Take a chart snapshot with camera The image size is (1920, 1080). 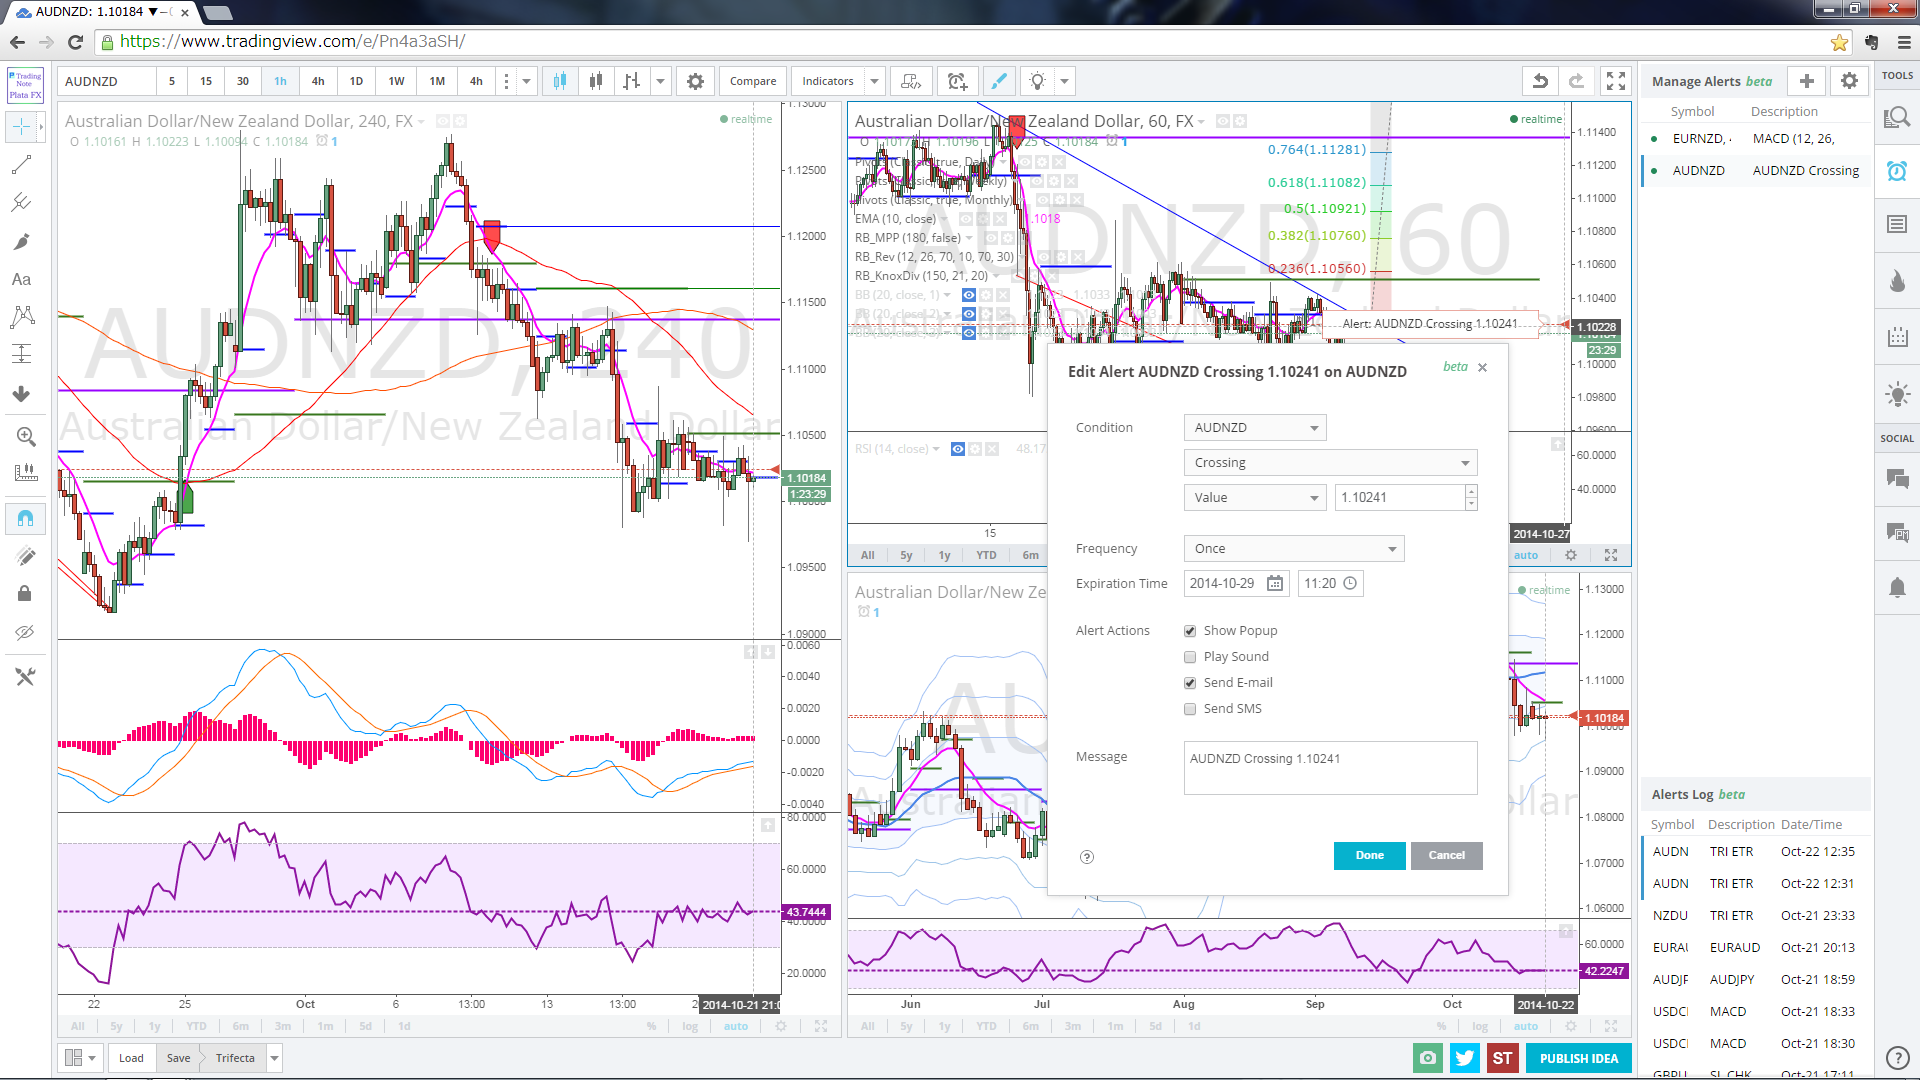click(1427, 1058)
